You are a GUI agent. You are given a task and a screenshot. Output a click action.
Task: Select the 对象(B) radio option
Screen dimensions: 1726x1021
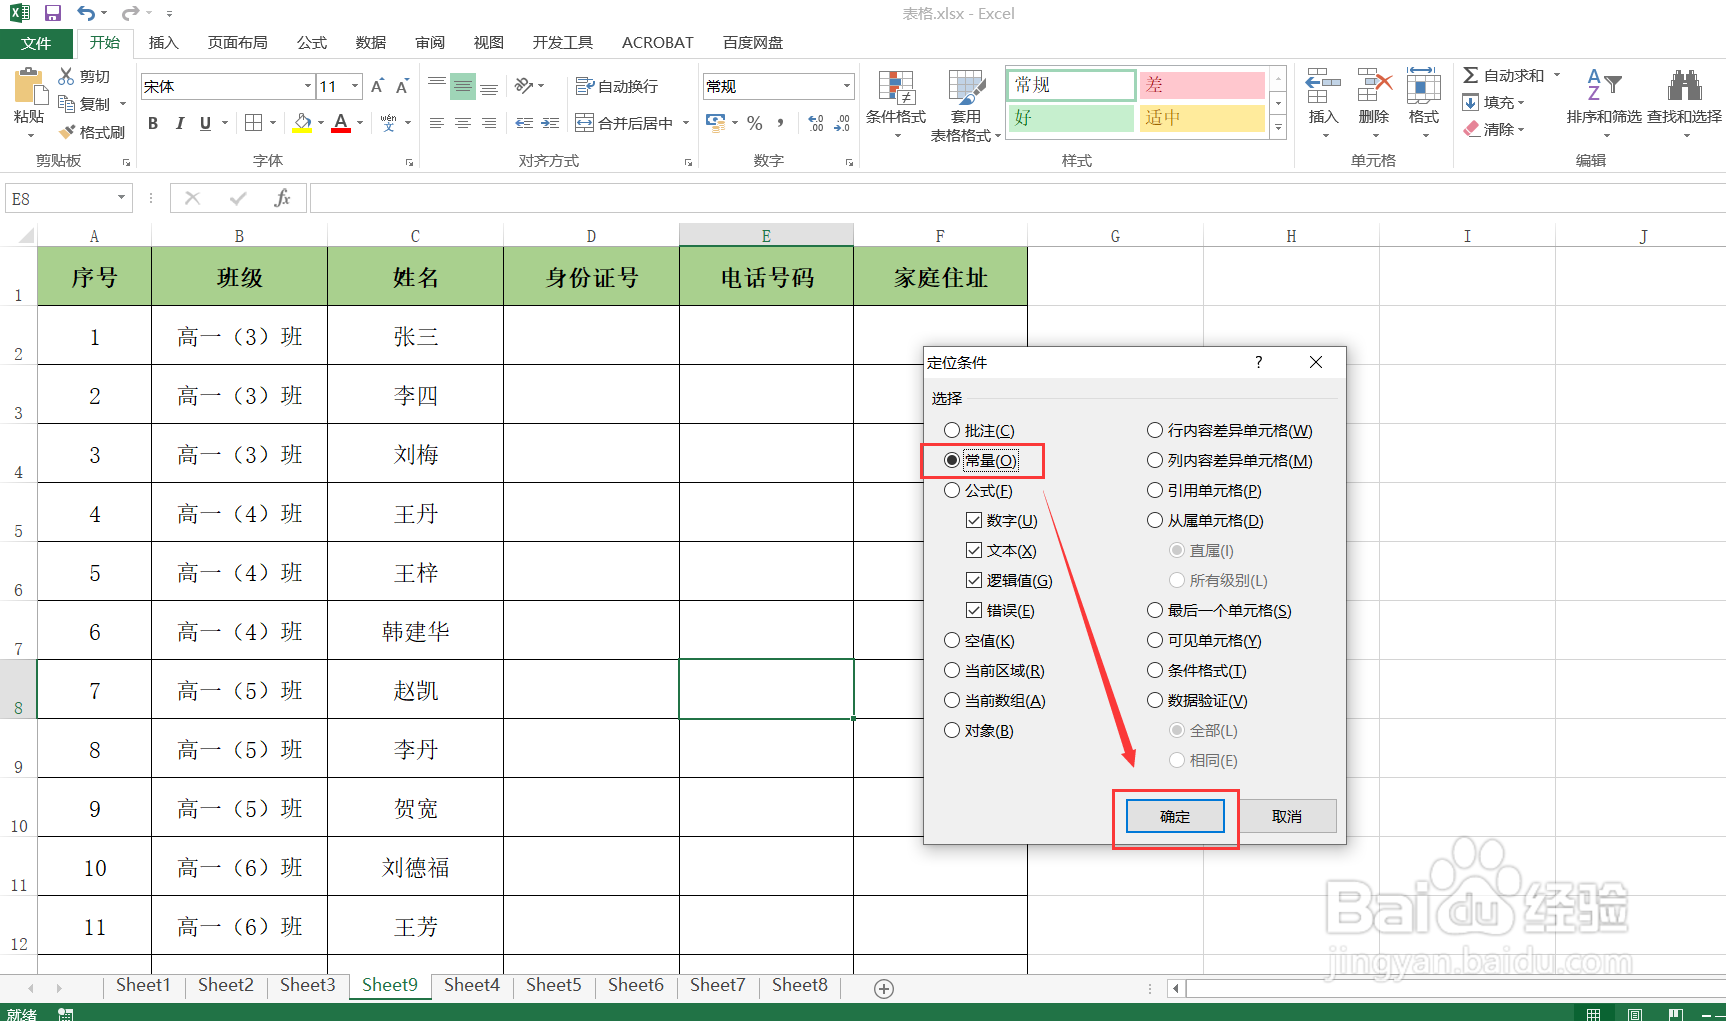click(952, 730)
